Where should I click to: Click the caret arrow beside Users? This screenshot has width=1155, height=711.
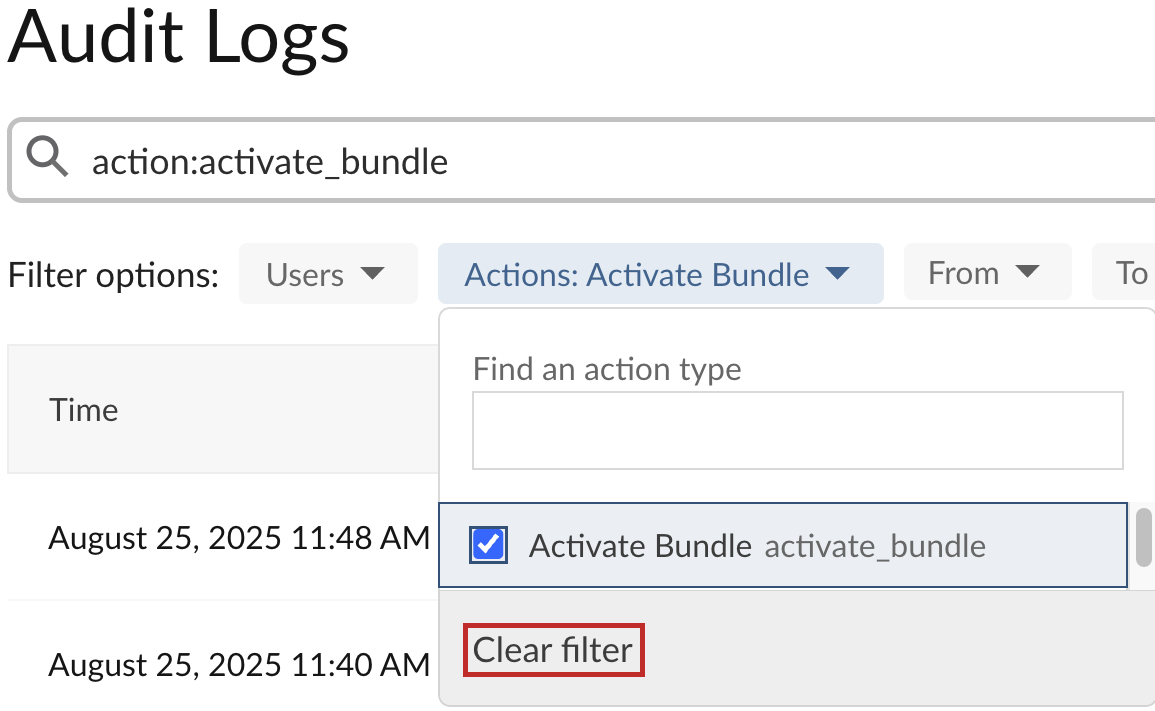[373, 273]
